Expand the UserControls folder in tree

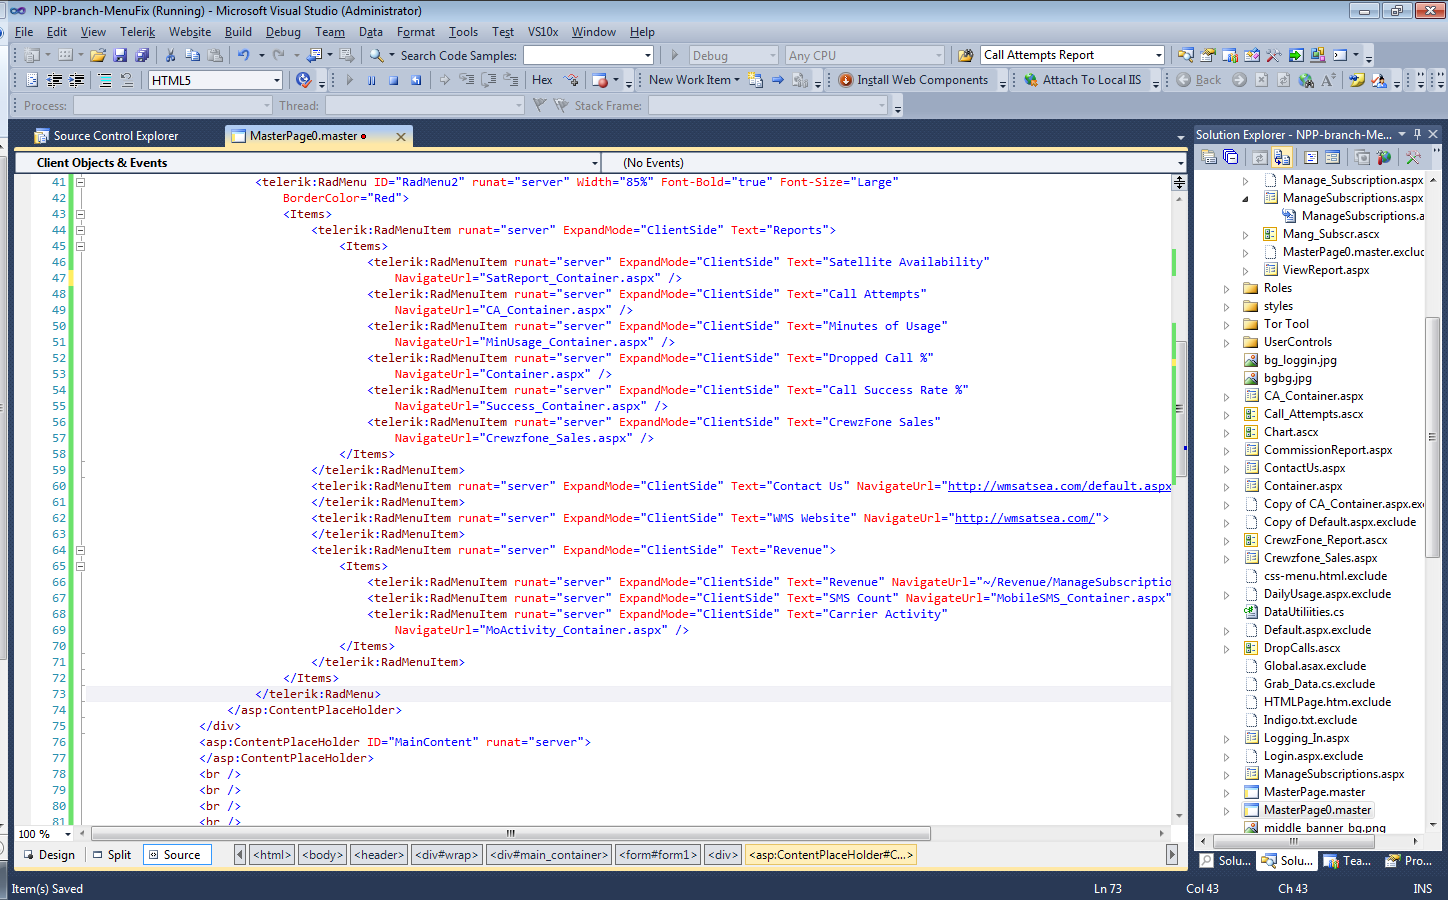click(x=1227, y=342)
